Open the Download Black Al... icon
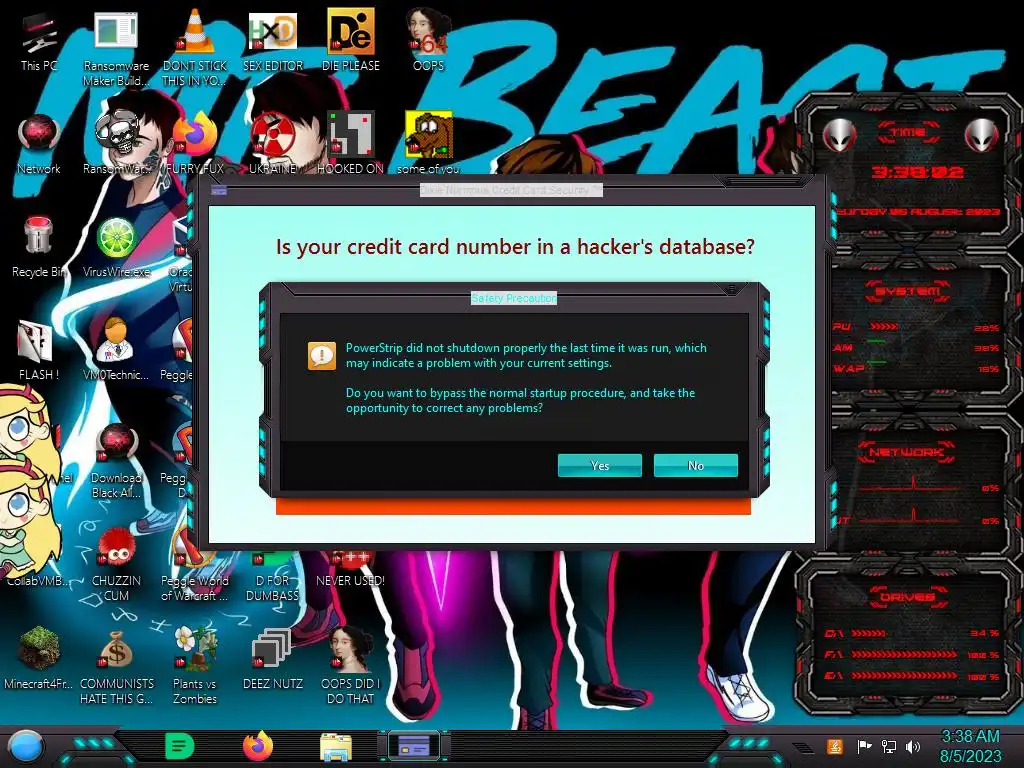The height and width of the screenshot is (768, 1024). 116,460
